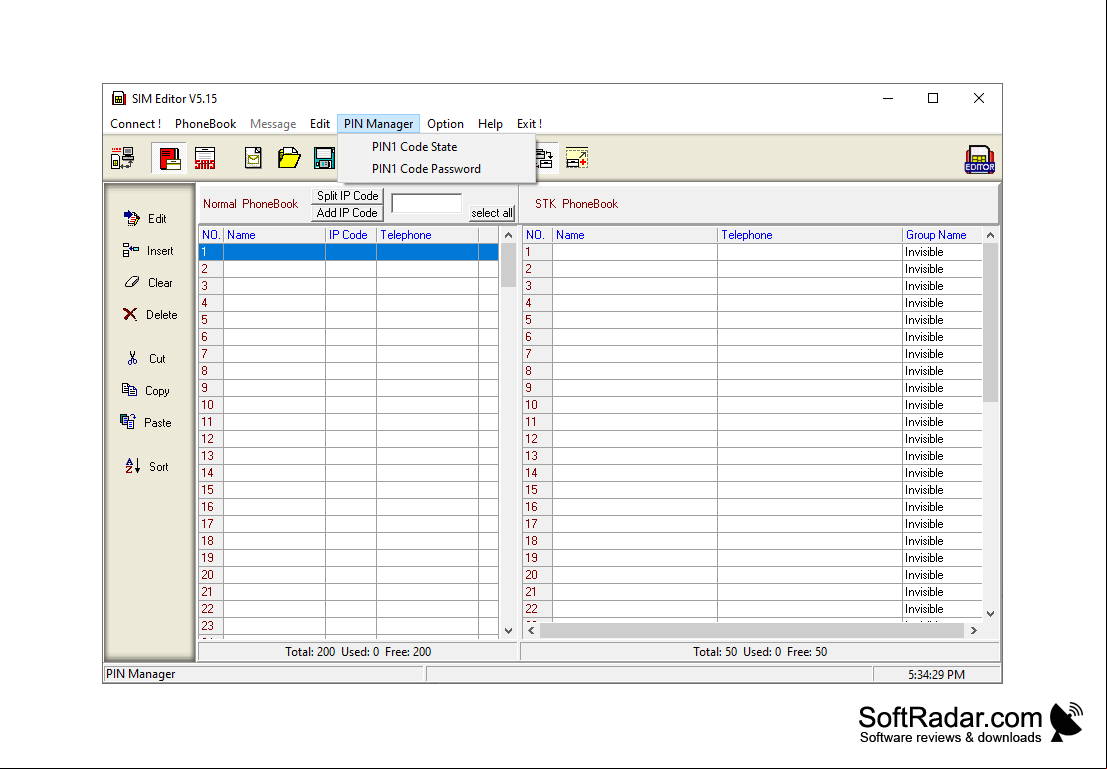Click the Split IP Code button
Screen dimensions: 1107x769
coord(347,196)
